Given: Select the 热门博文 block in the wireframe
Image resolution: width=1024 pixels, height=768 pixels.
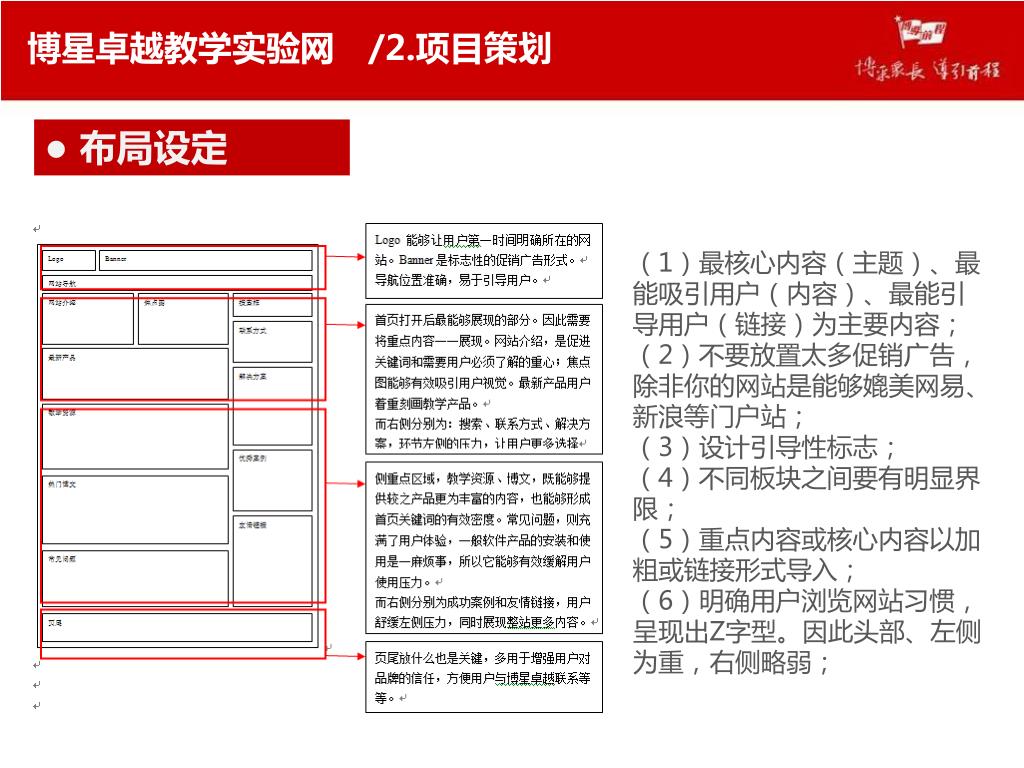Looking at the screenshot, I should [135, 509].
